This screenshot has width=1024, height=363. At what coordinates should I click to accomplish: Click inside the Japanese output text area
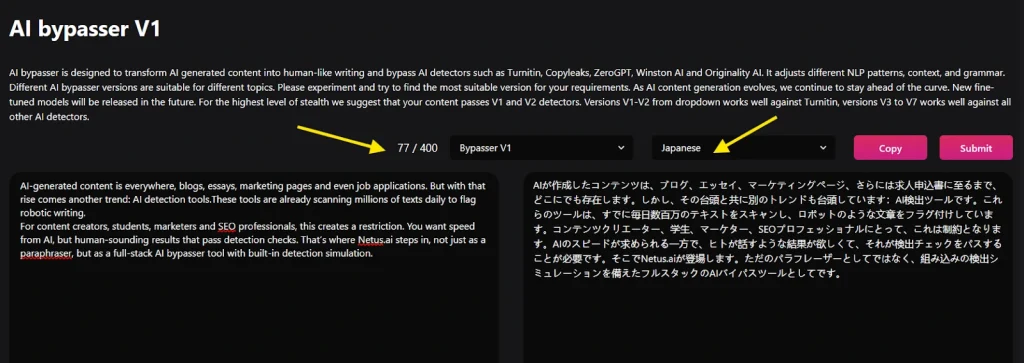769,268
